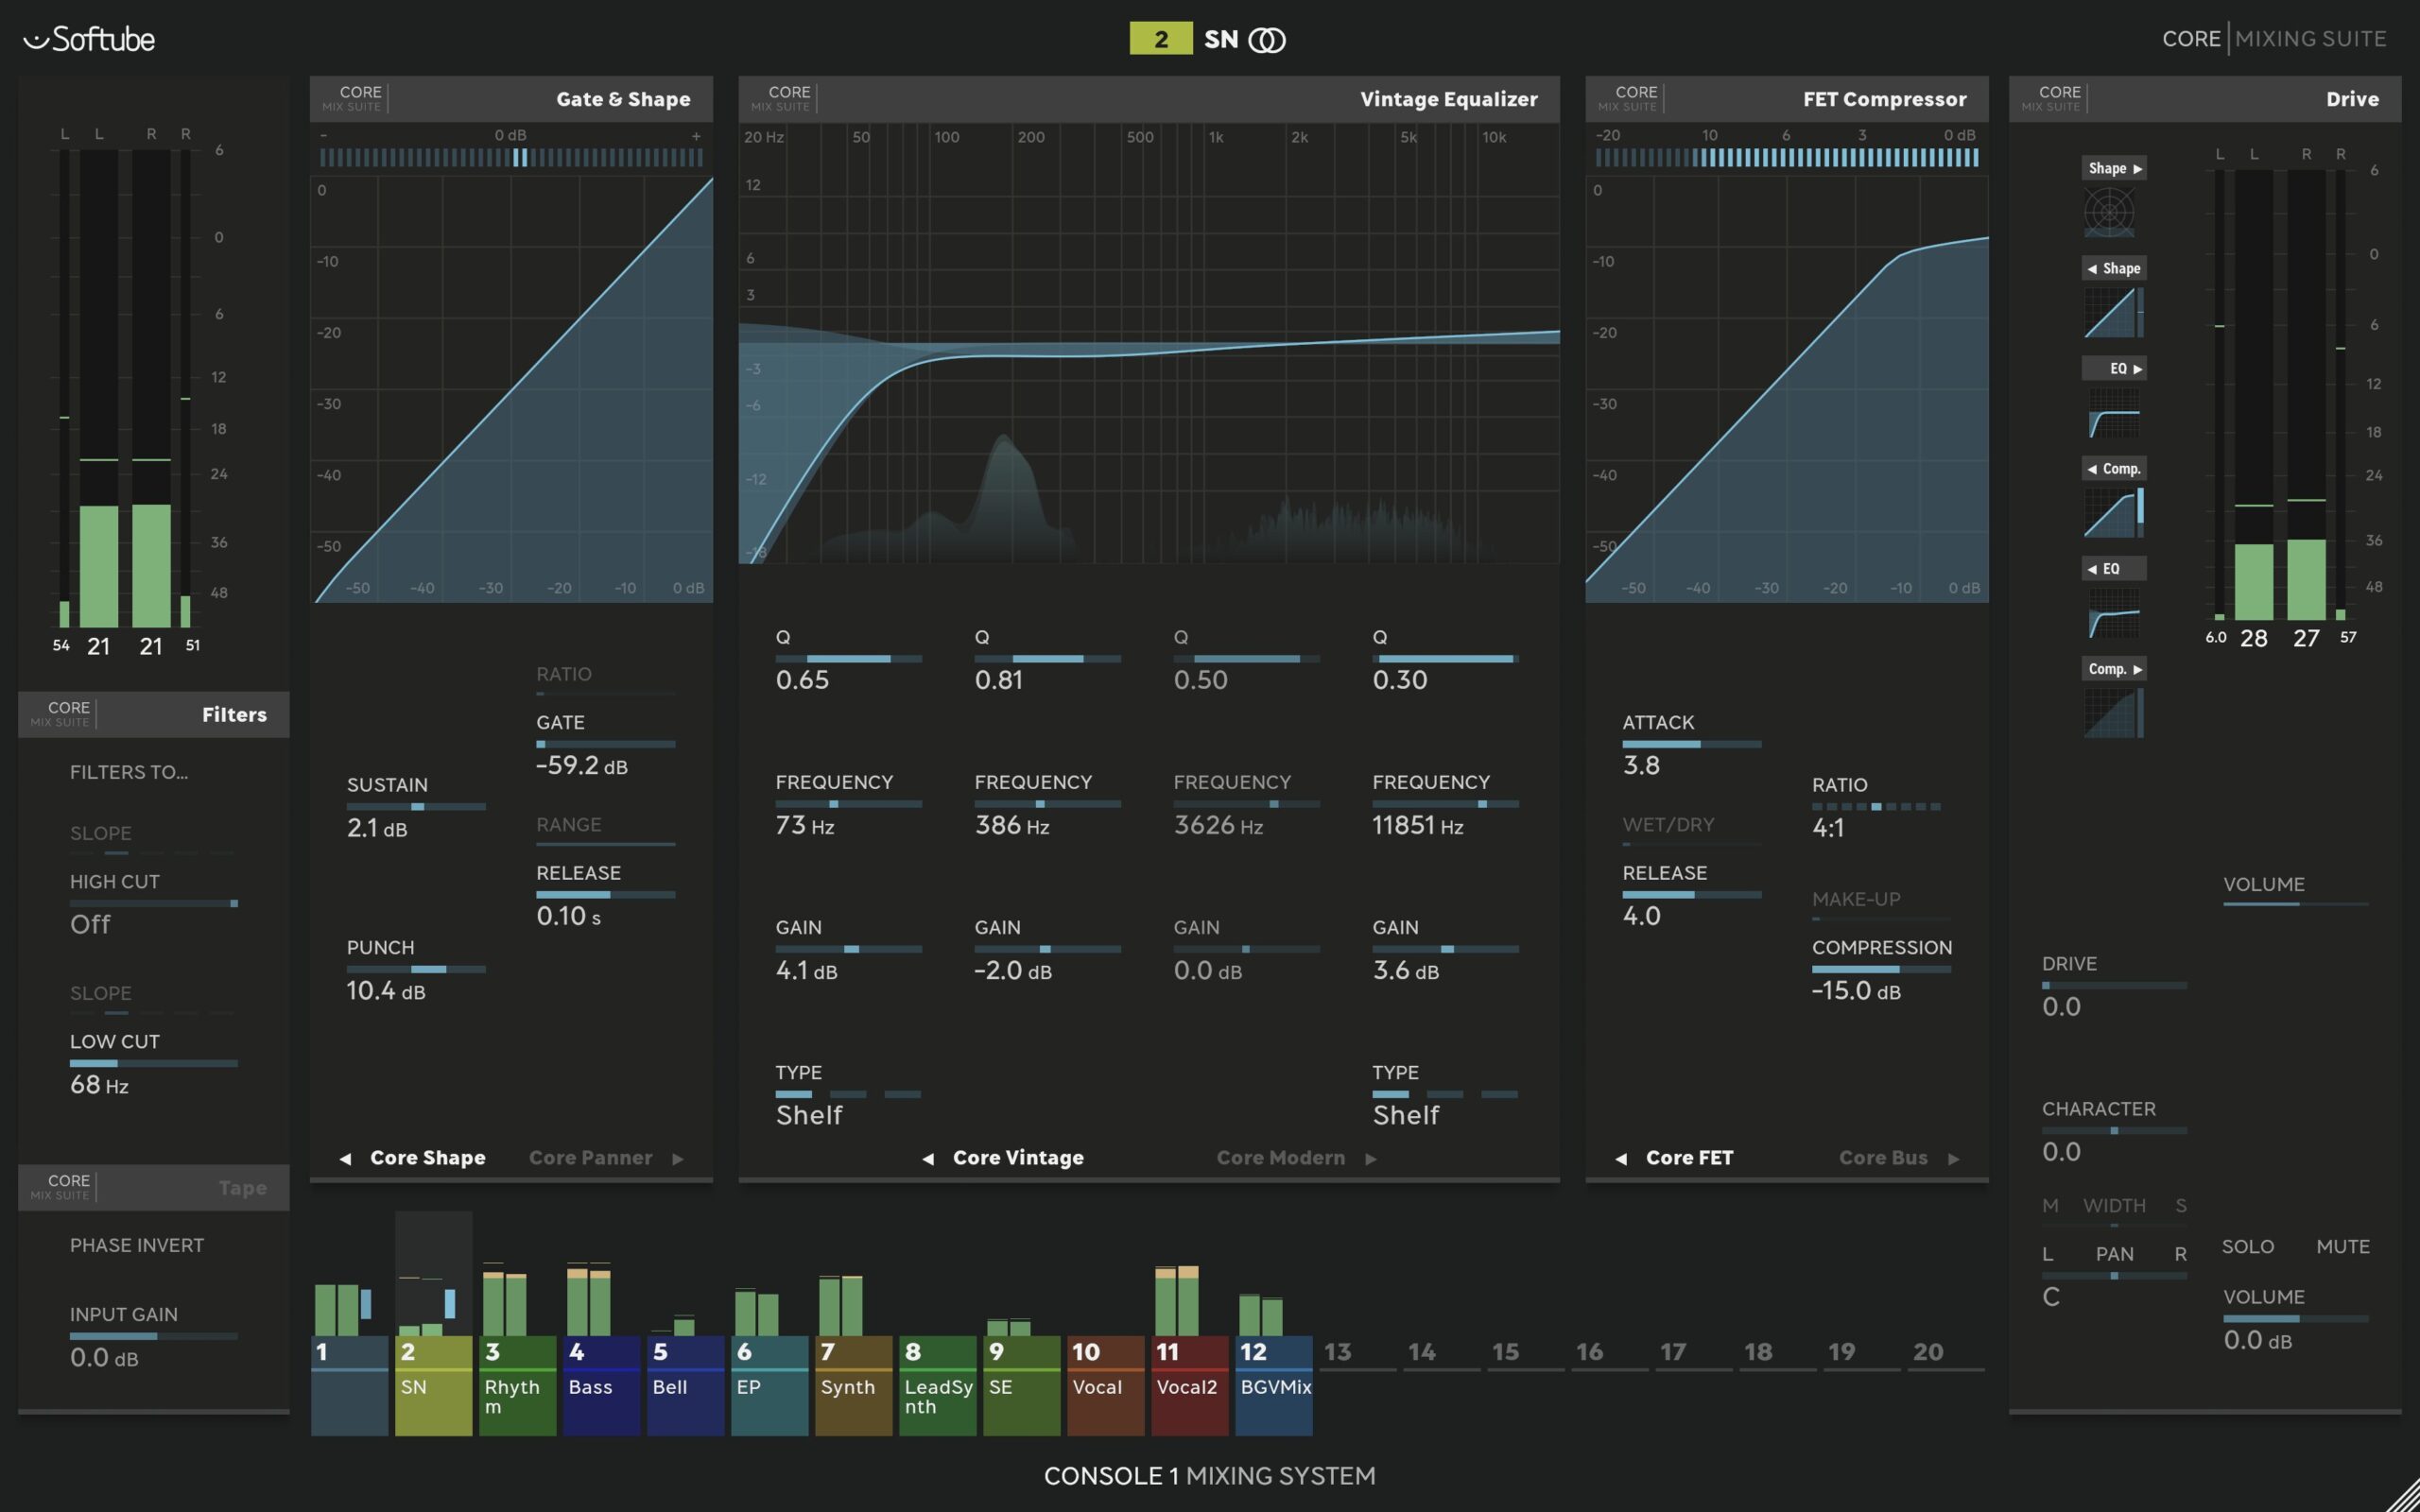Toggle PHASE INVERT

[137, 1245]
